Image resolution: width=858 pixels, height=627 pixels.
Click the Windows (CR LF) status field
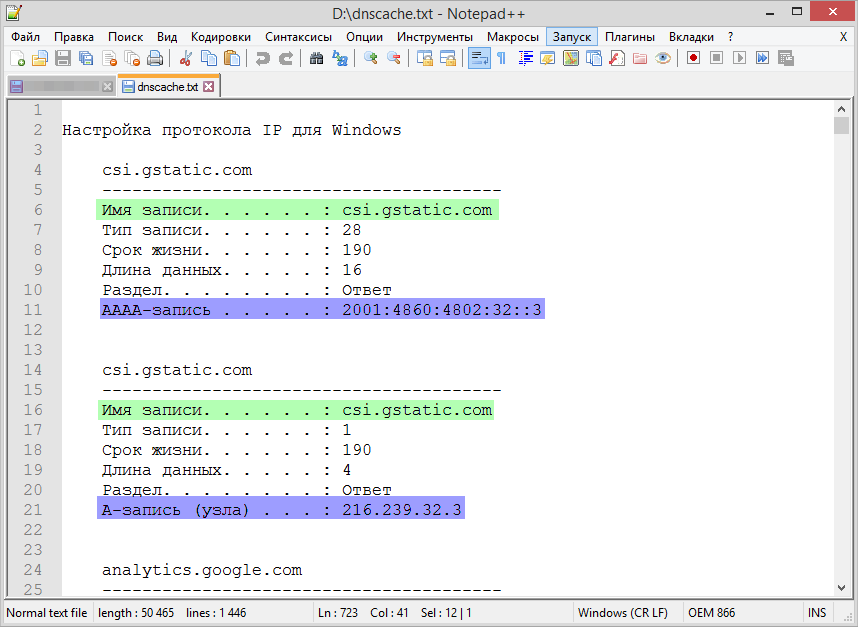623,613
